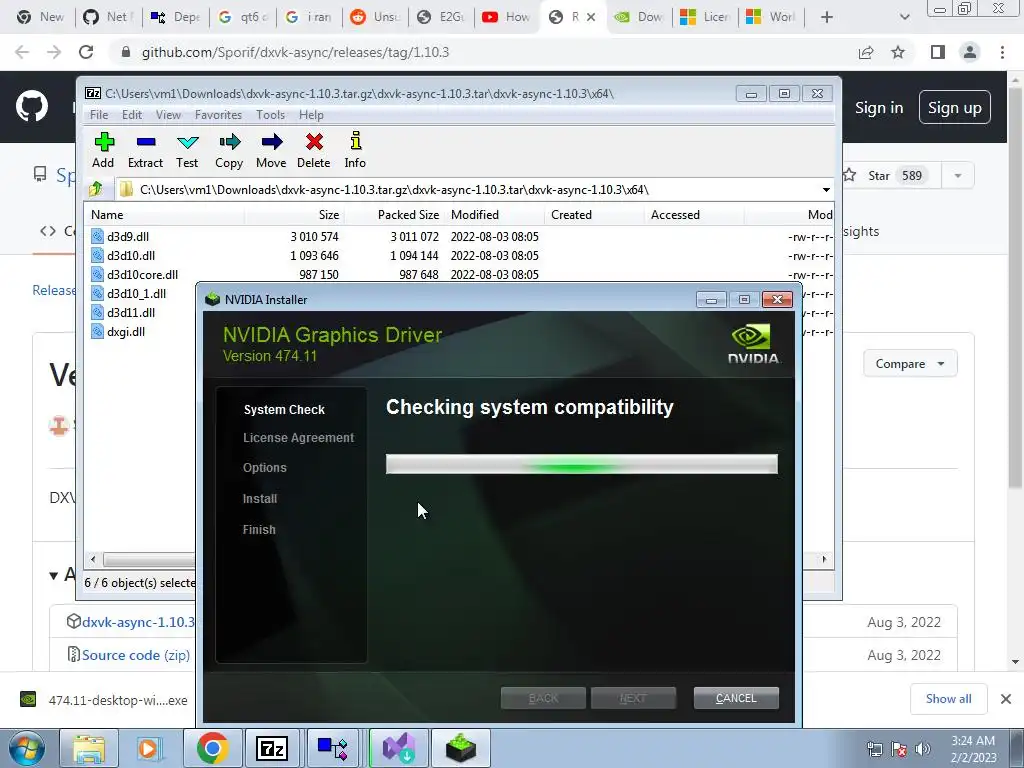
Task: Sort 7-Zip list by Name column
Action: [165, 215]
